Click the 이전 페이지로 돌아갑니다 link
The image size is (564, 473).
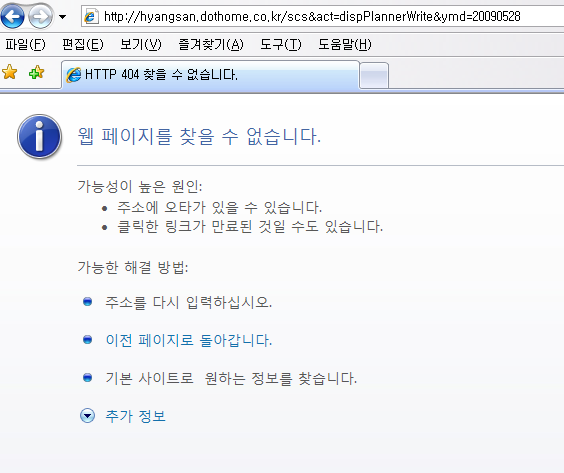click(x=189, y=340)
